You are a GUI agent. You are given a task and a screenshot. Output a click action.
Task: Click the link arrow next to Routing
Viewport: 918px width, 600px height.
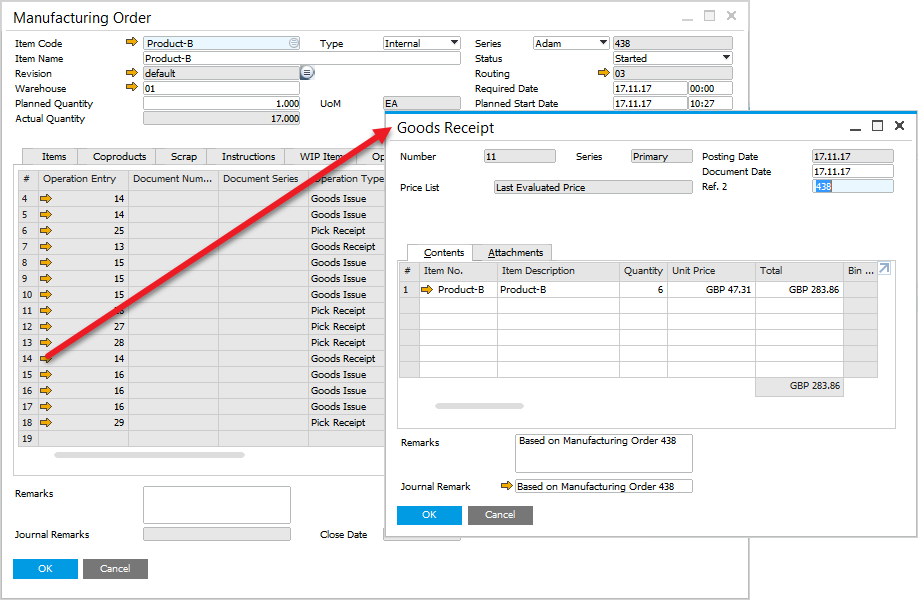click(603, 73)
